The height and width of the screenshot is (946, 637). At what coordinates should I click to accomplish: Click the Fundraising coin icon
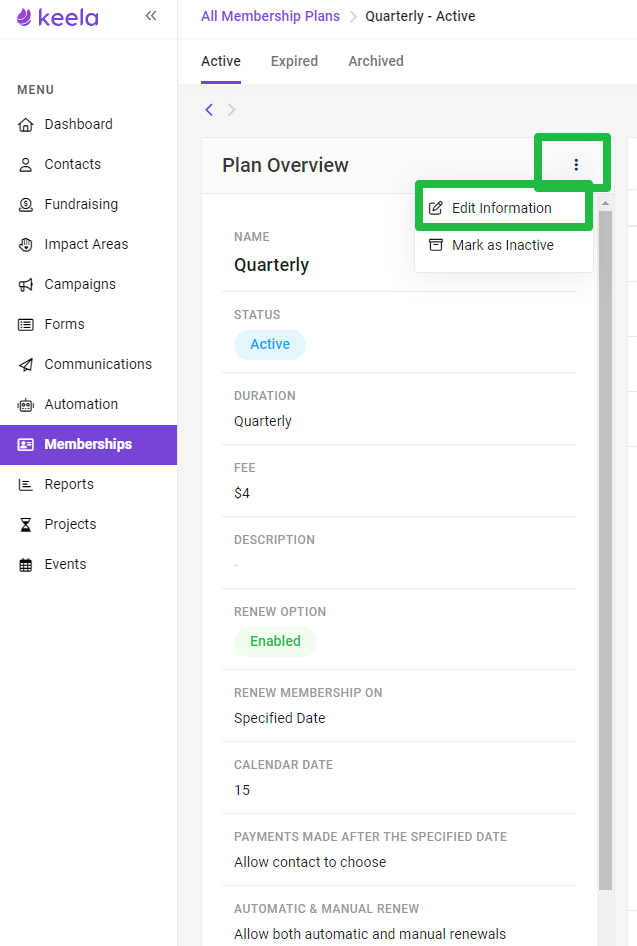[x=25, y=205]
